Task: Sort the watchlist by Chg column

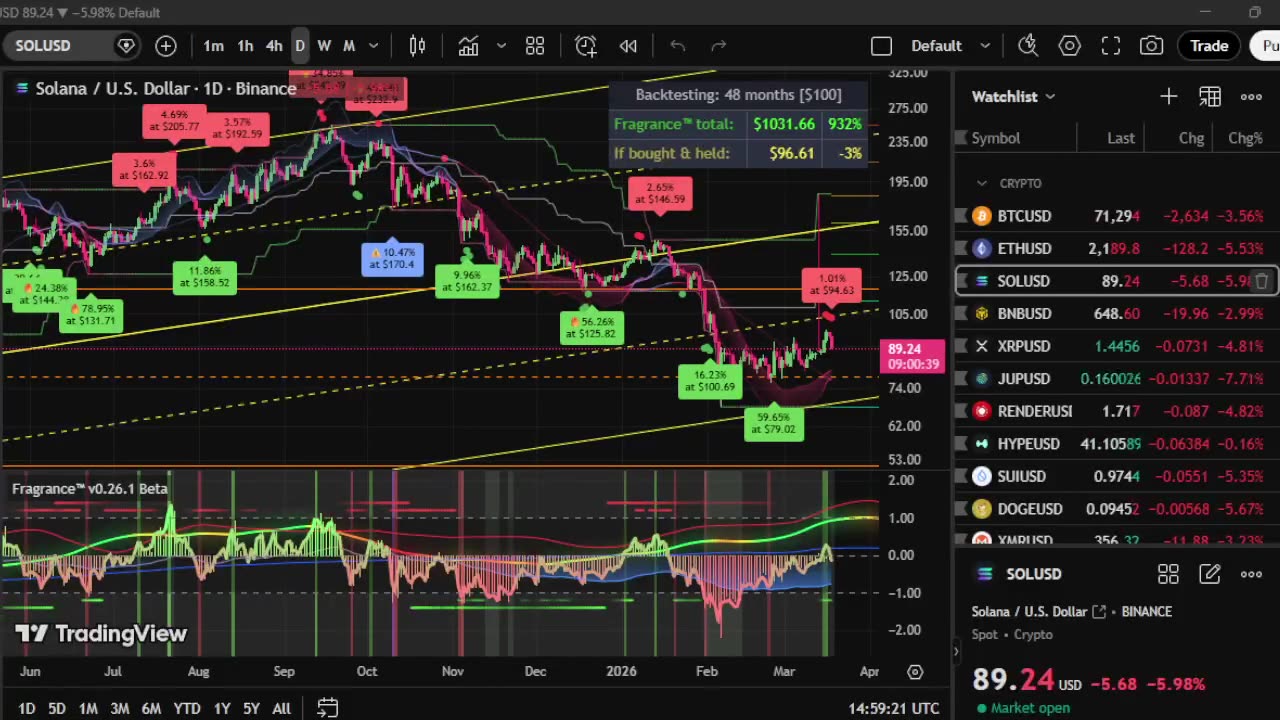Action: click(1191, 138)
